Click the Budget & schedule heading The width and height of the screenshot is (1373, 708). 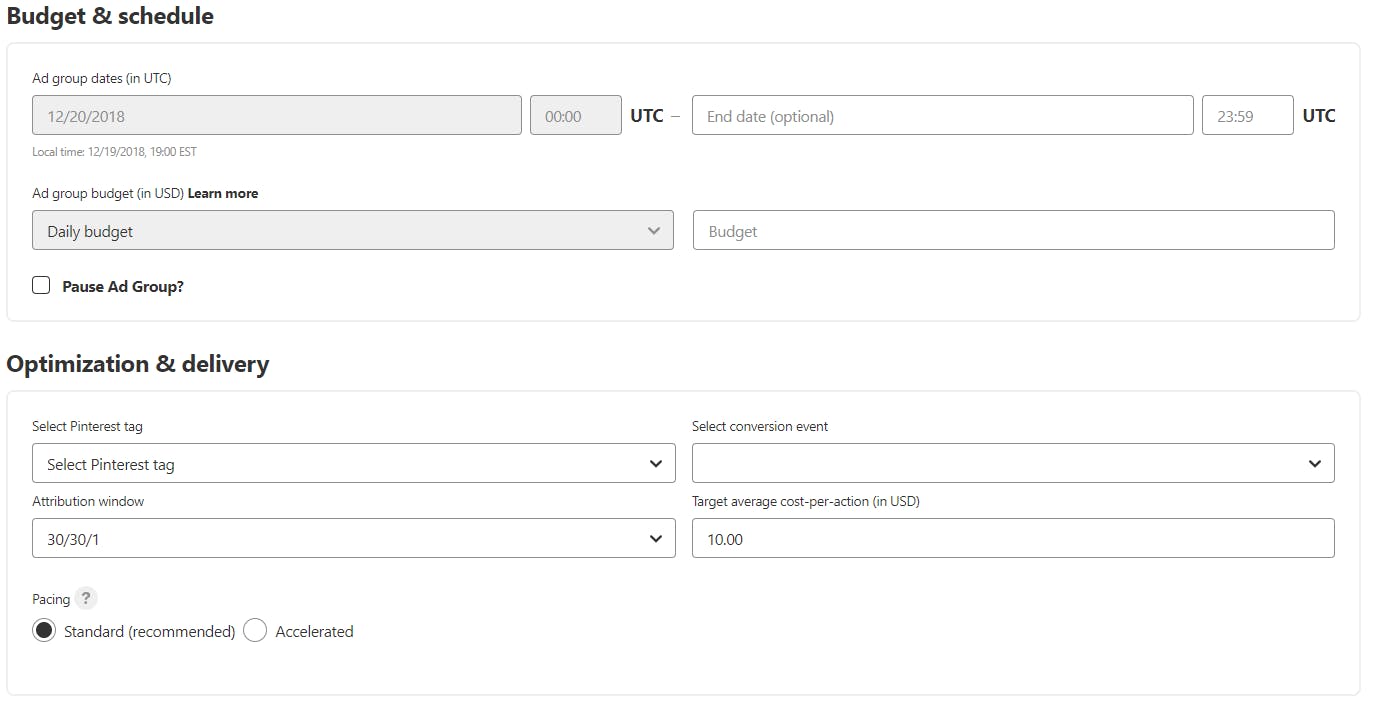pyautogui.click(x=110, y=16)
